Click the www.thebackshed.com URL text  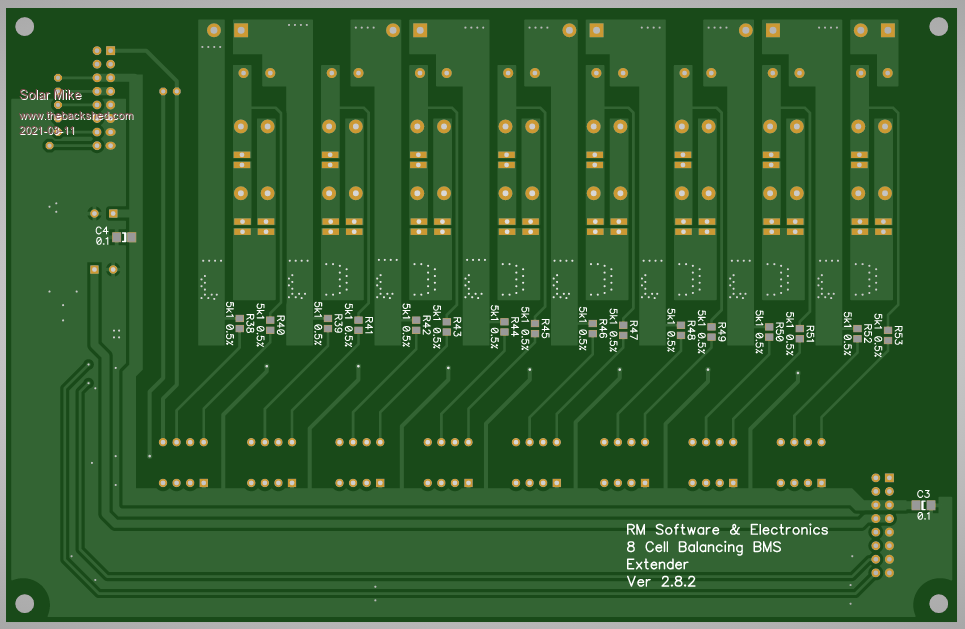point(76,116)
